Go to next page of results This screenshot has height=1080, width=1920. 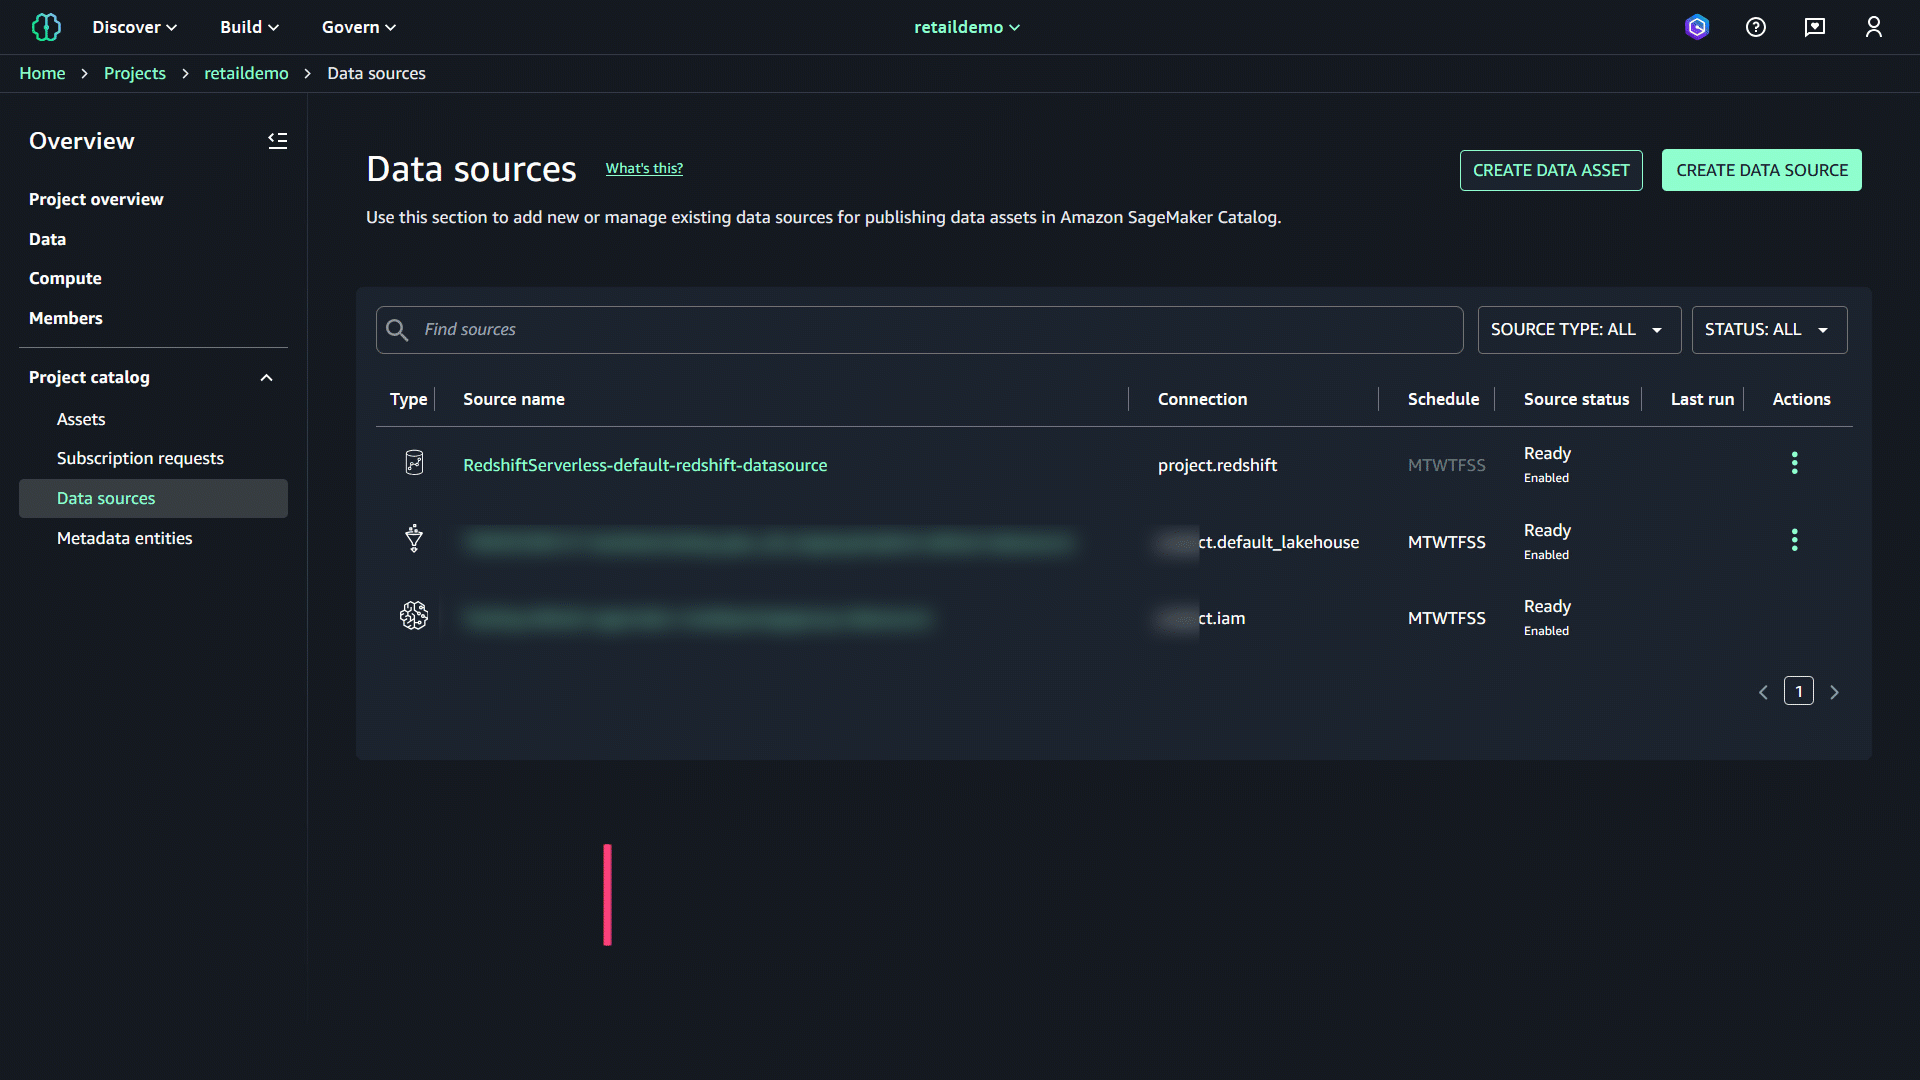pyautogui.click(x=1834, y=692)
